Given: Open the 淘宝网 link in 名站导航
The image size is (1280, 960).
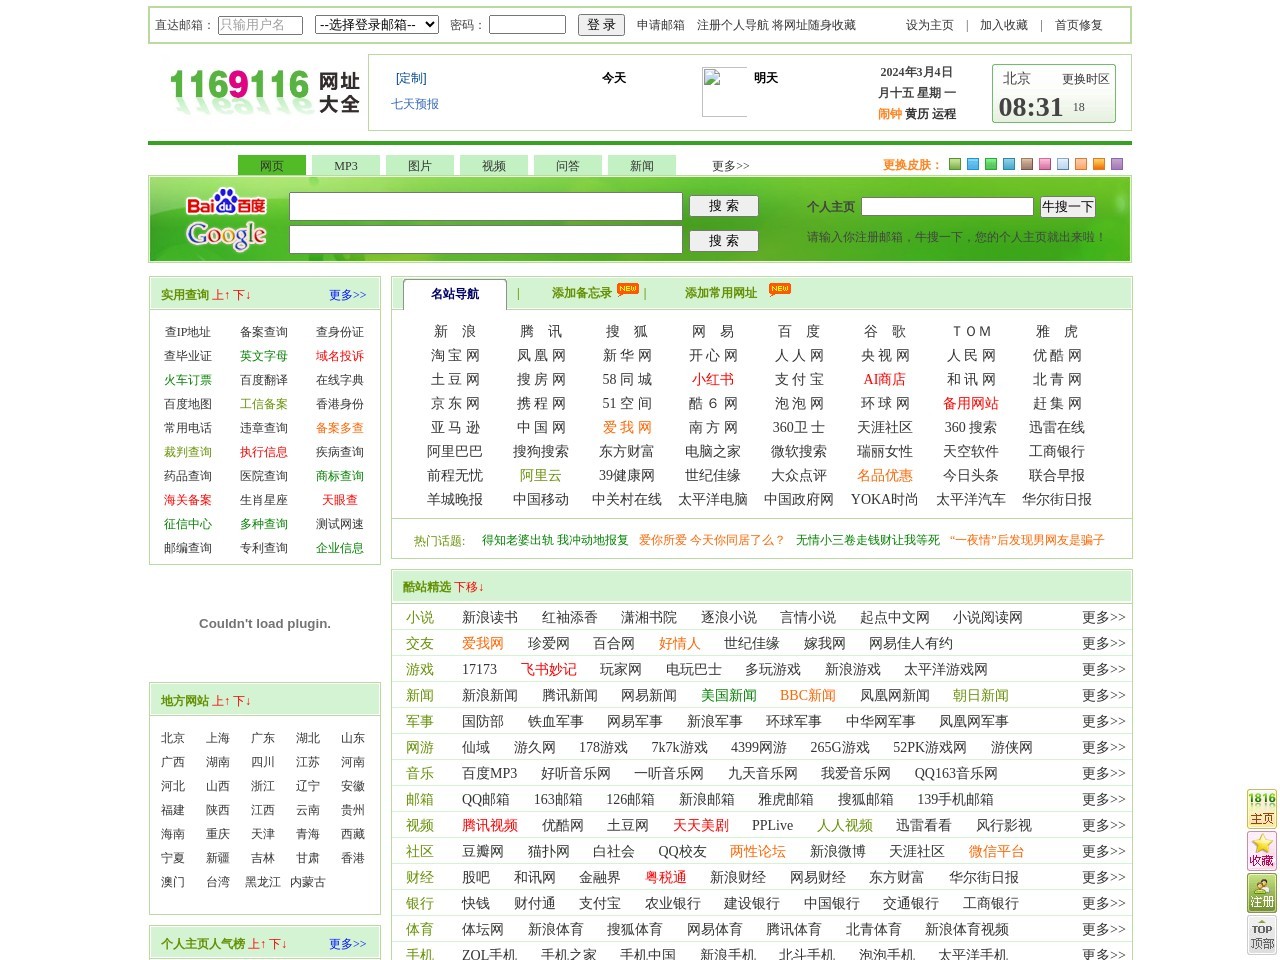Looking at the screenshot, I should coord(455,355).
